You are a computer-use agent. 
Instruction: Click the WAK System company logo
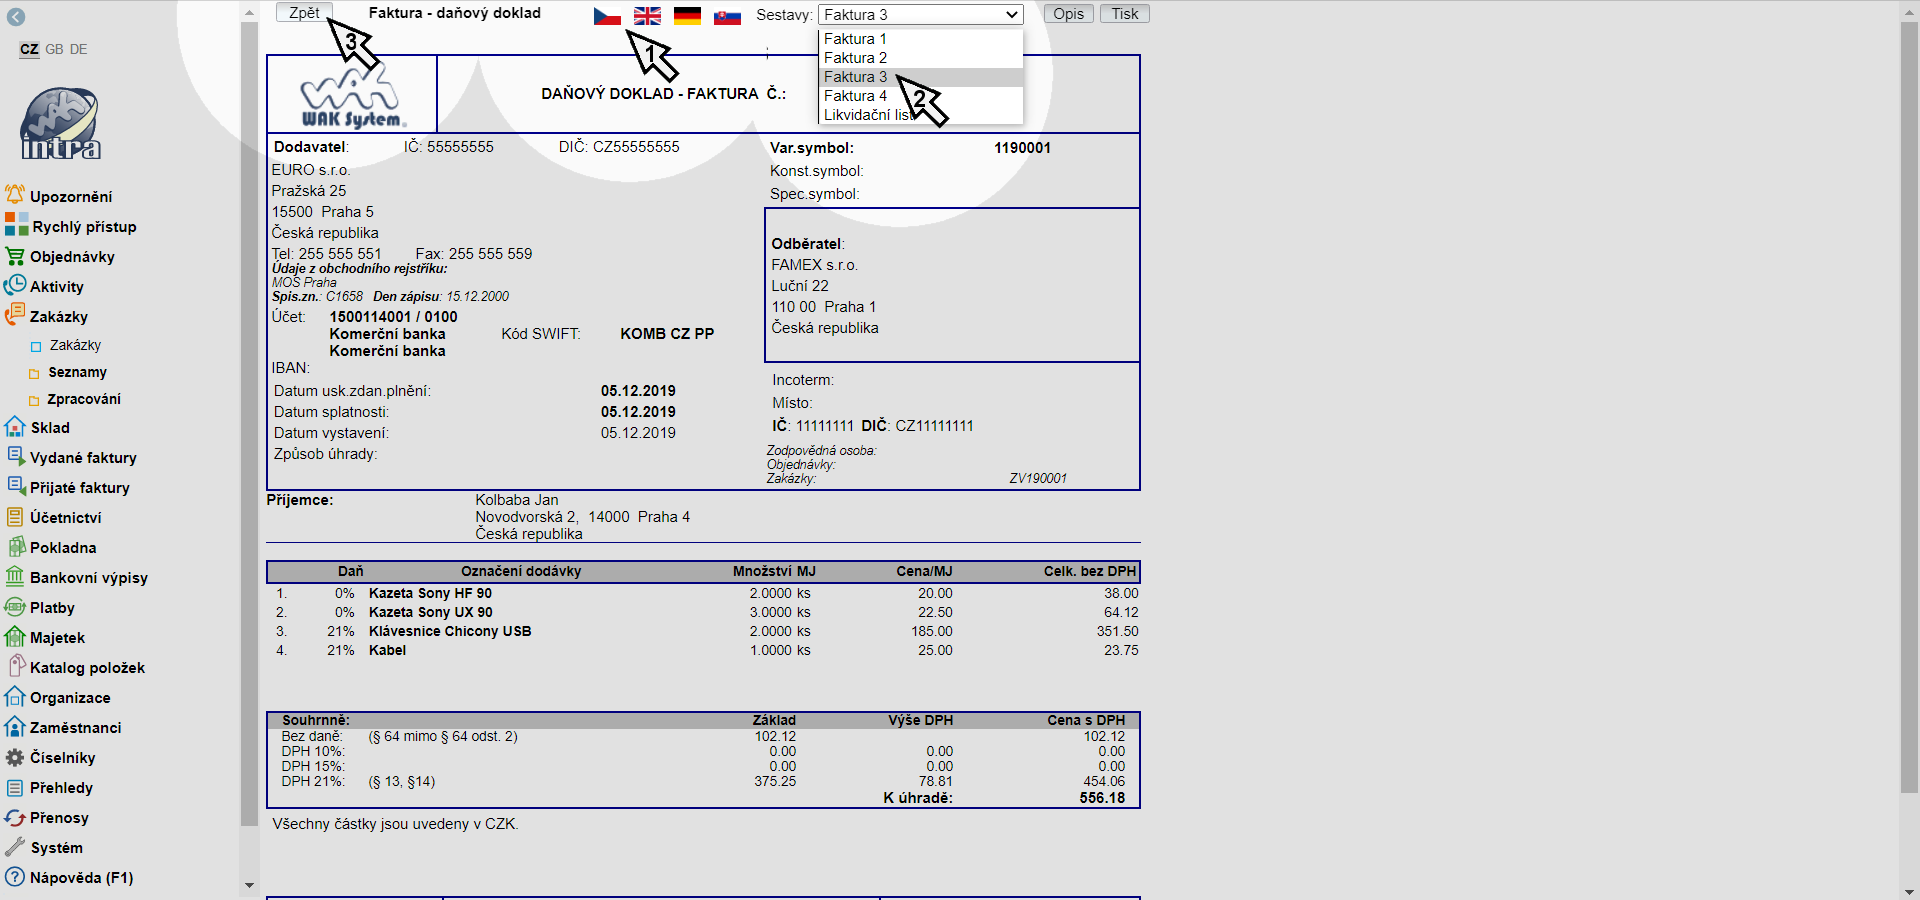click(352, 95)
